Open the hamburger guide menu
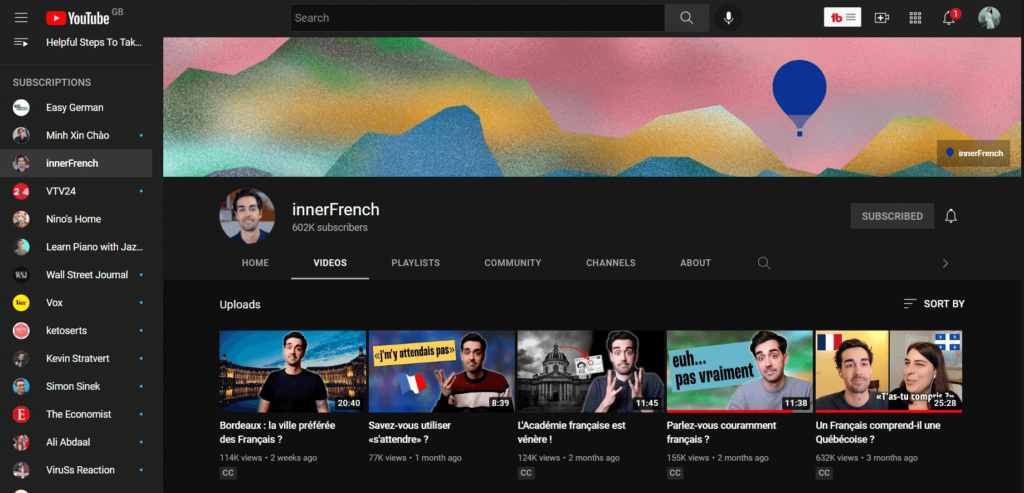Viewport: 1024px width, 493px height. (x=21, y=18)
